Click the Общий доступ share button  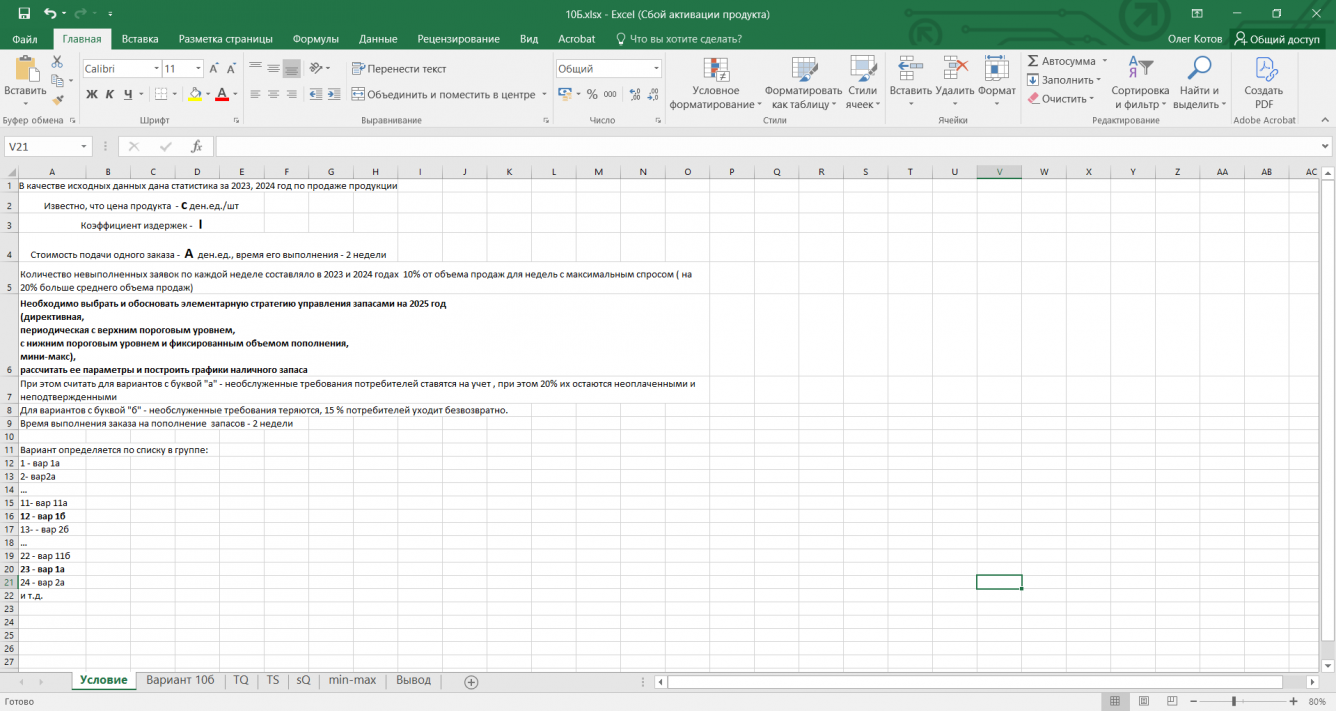[x=1276, y=39]
